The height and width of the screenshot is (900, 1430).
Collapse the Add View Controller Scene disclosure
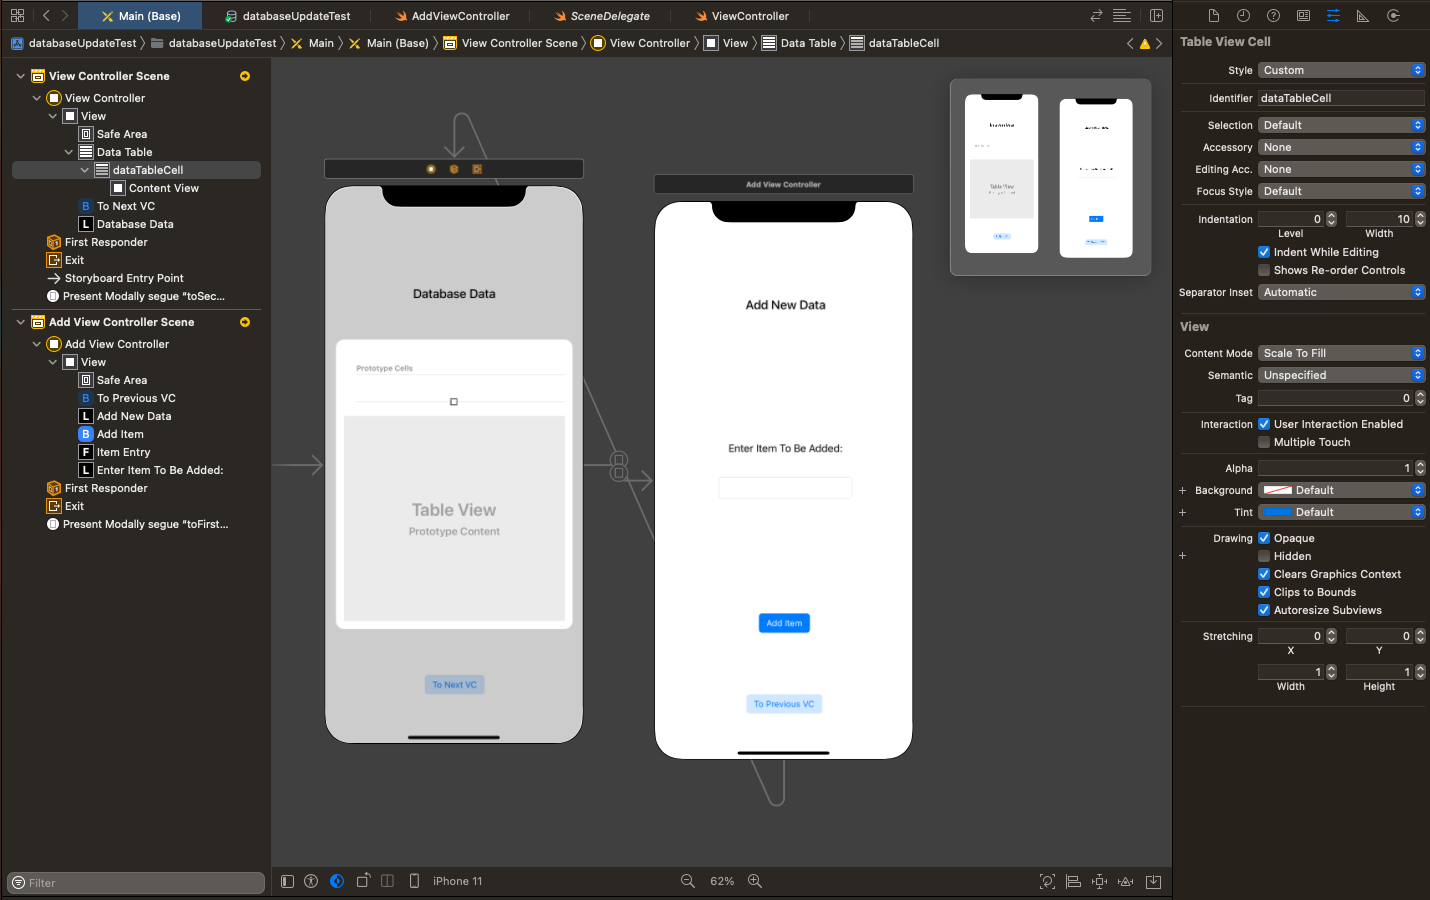tap(20, 322)
